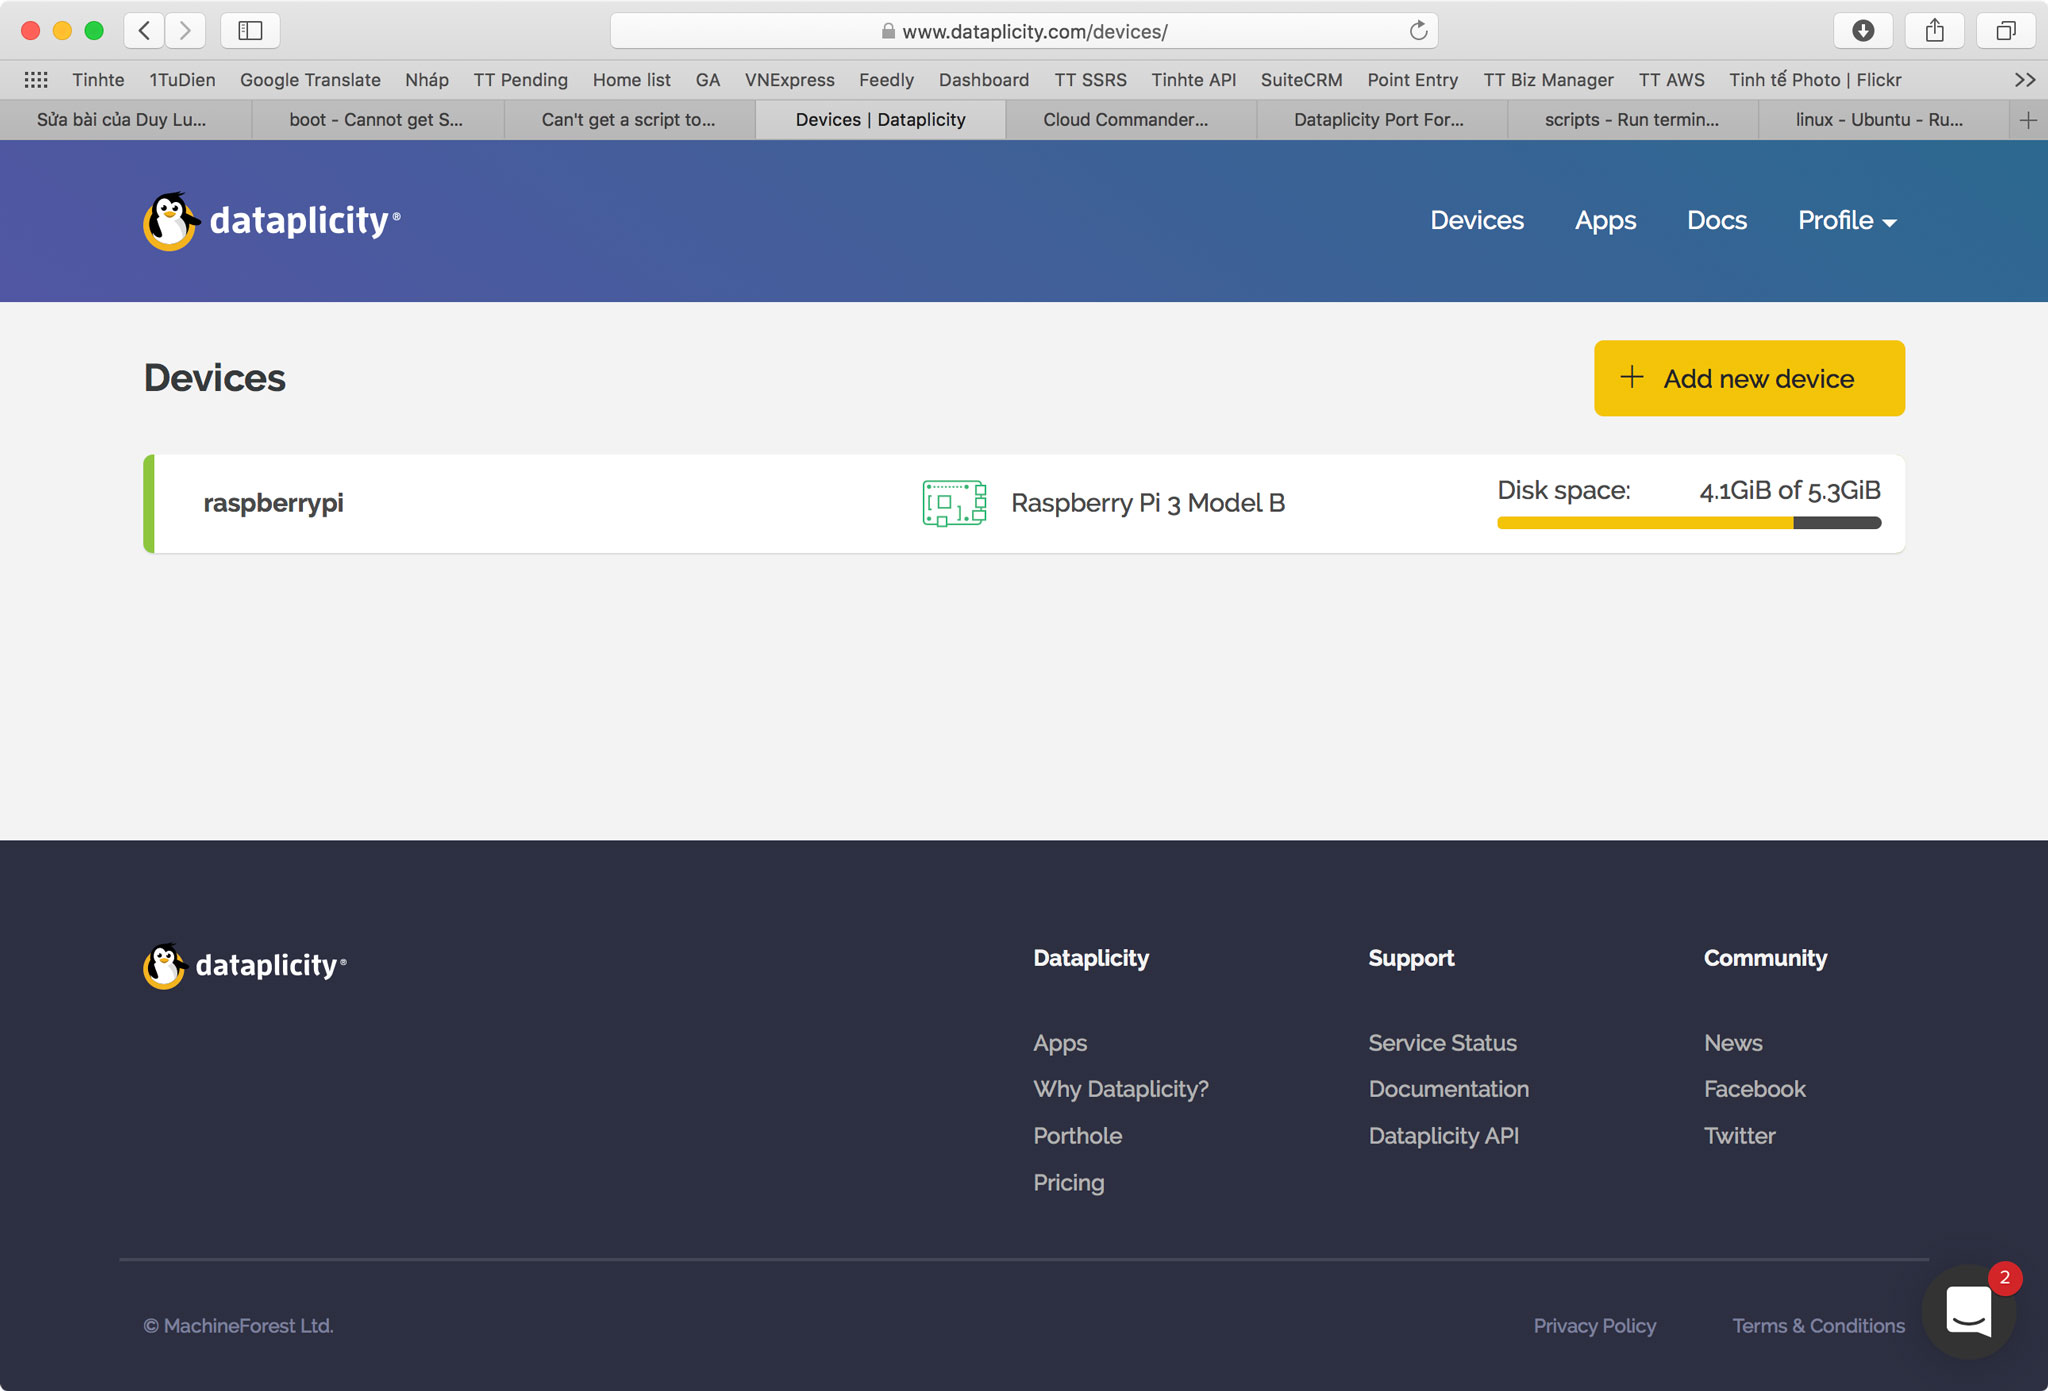
Task: Open the Documentation footer link
Action: pyautogui.click(x=1449, y=1089)
